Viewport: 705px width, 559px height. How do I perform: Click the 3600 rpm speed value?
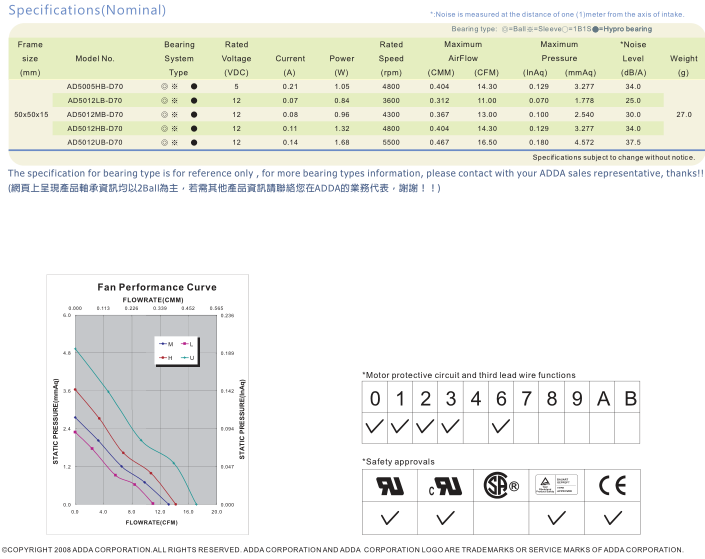(391, 100)
